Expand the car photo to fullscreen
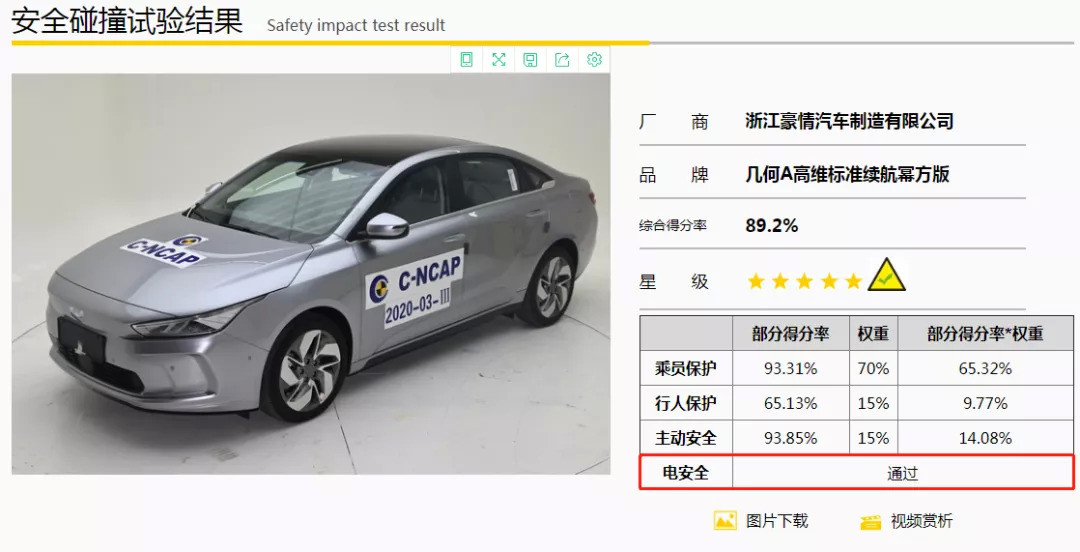This screenshot has width=1080, height=552. (x=499, y=59)
